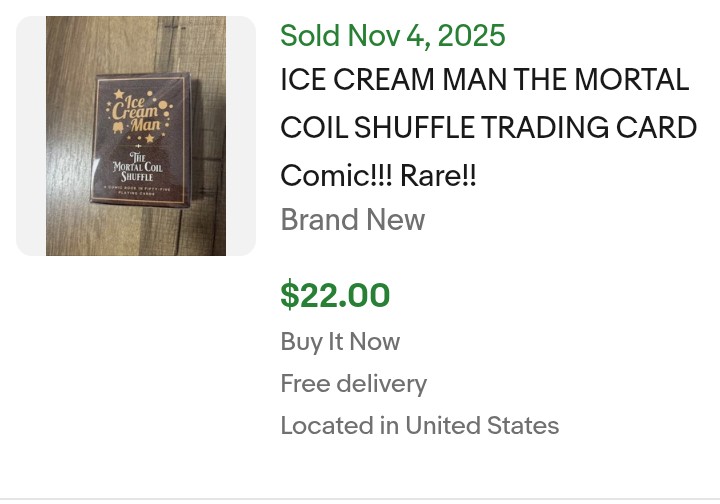Viewport: 720px width, 504px height.
Task: Click the $22.00 sold price
Action: [335, 295]
